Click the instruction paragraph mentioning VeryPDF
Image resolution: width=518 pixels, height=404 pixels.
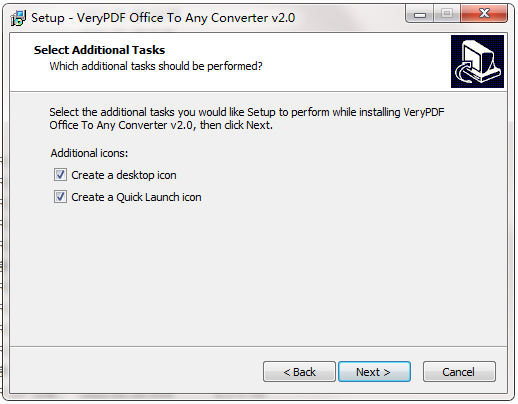pyautogui.click(x=247, y=118)
